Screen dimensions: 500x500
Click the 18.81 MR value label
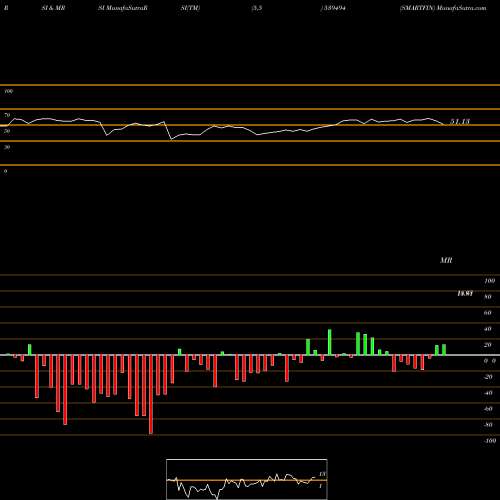coord(465,294)
